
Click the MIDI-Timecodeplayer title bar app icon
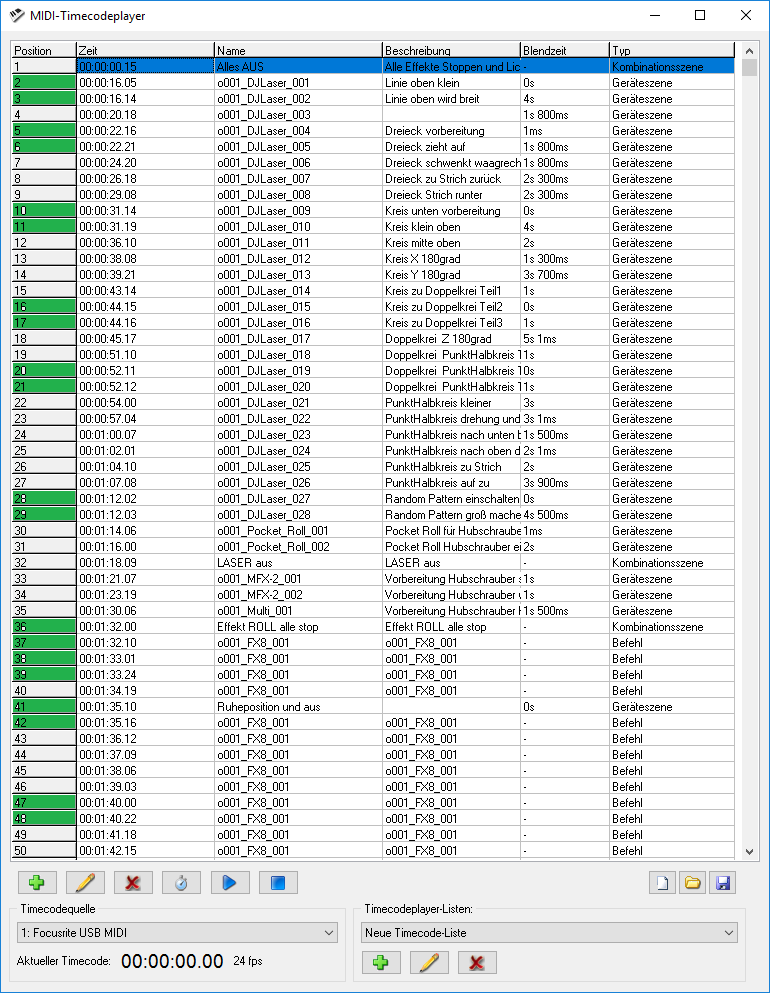pyautogui.click(x=17, y=15)
